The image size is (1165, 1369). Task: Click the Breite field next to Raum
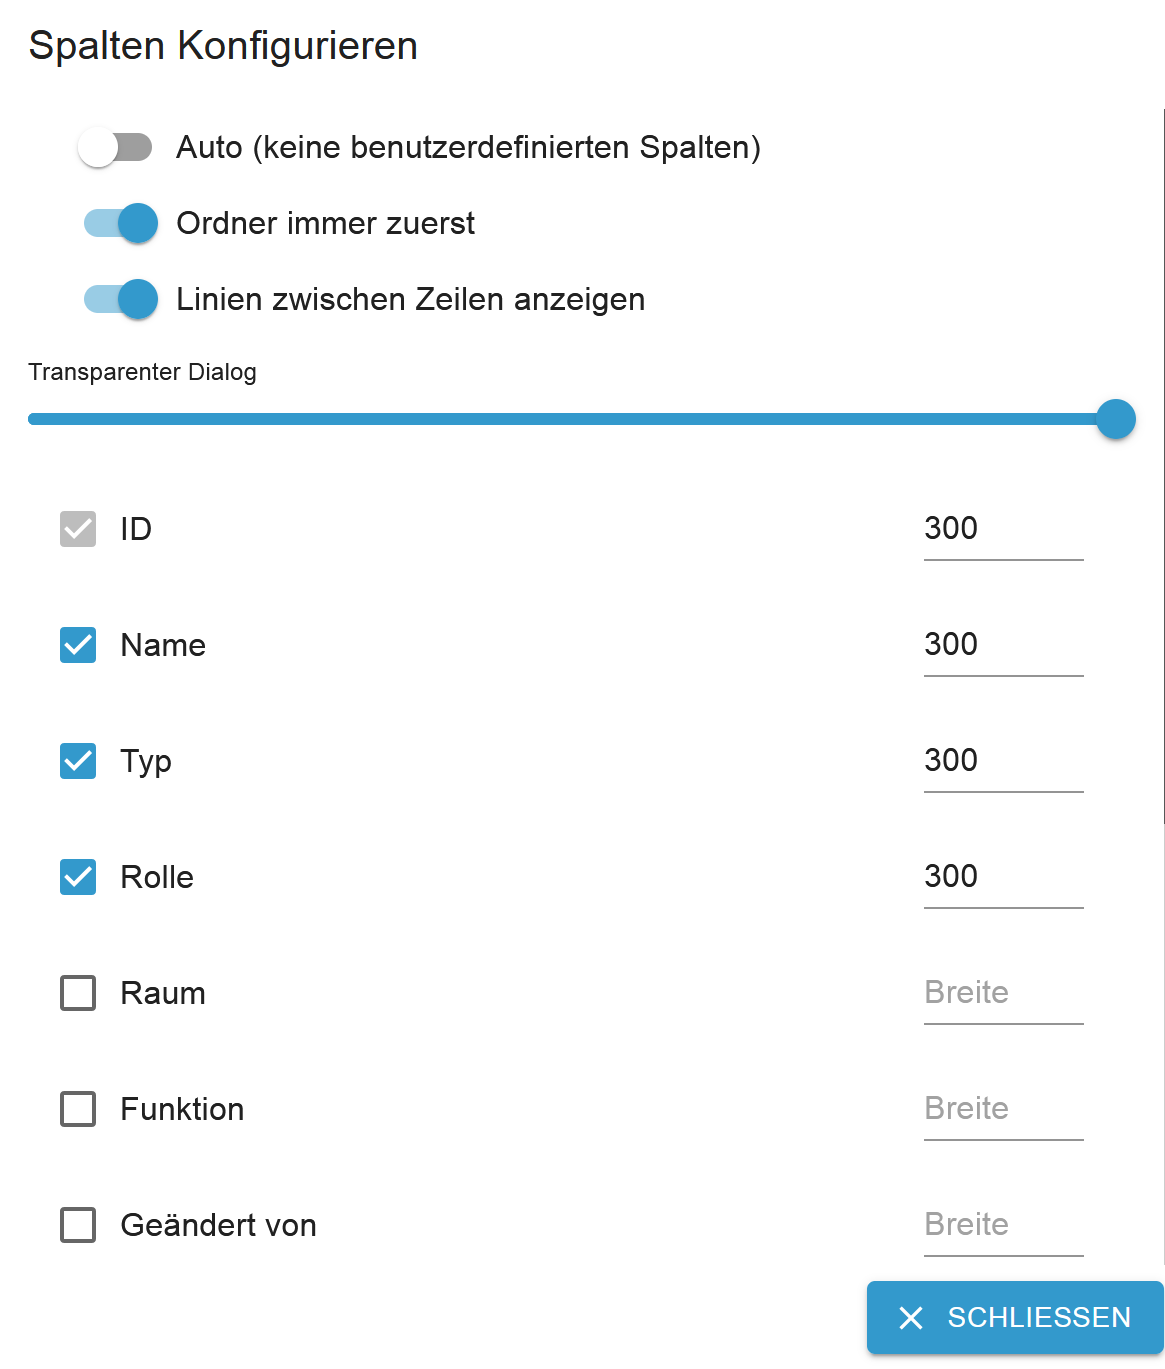click(x=1000, y=999)
